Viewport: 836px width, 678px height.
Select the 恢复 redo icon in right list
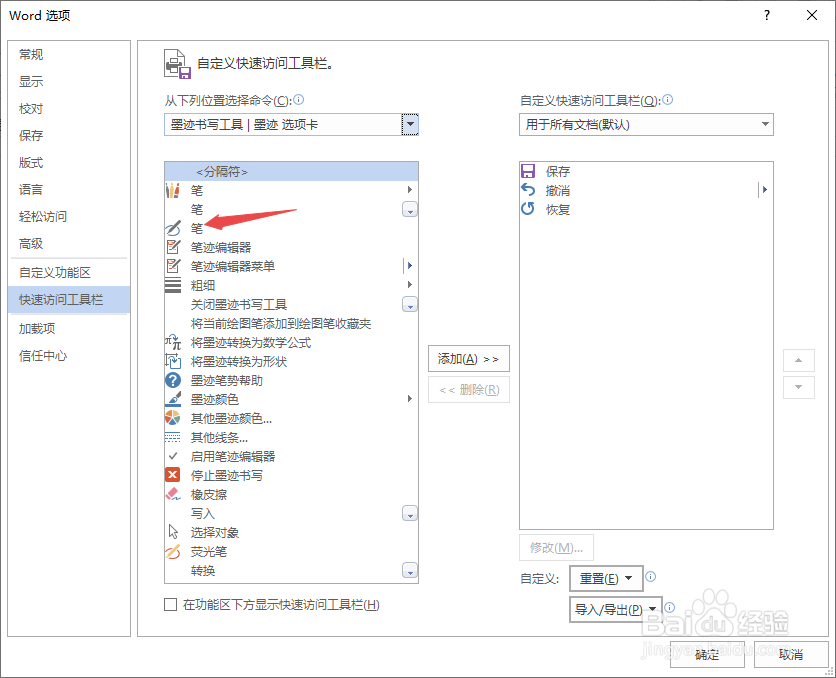(528, 209)
